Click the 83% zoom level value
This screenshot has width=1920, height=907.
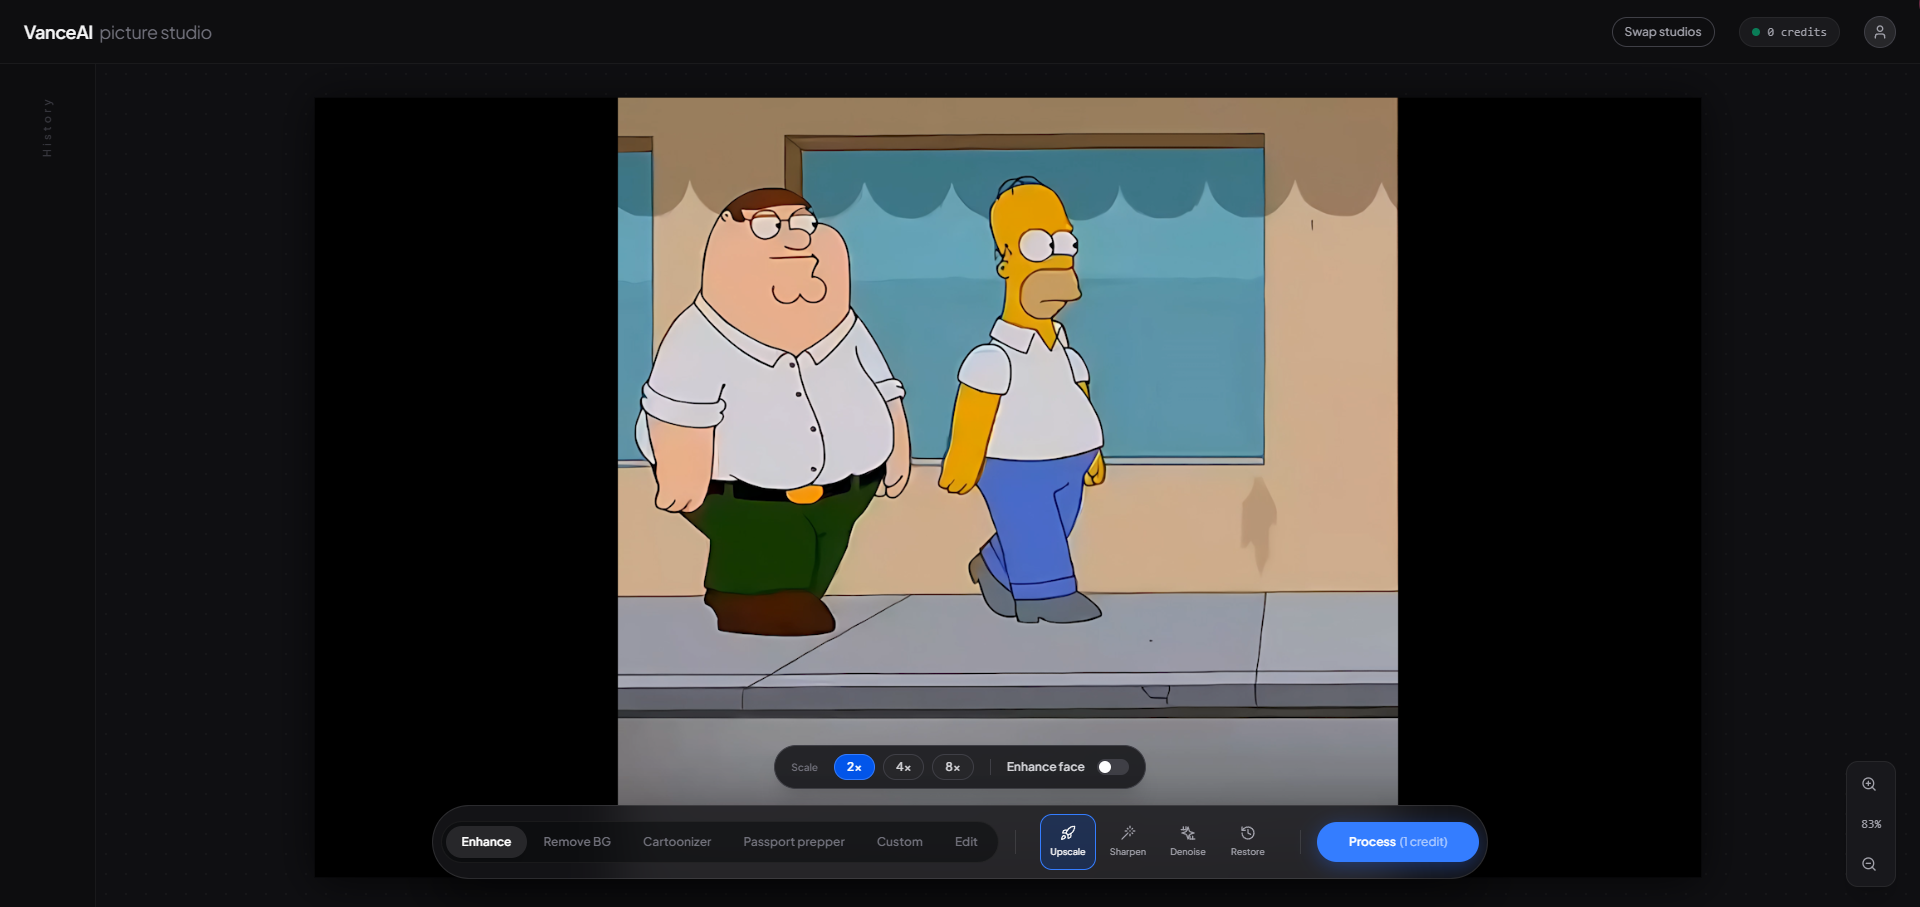(1871, 824)
